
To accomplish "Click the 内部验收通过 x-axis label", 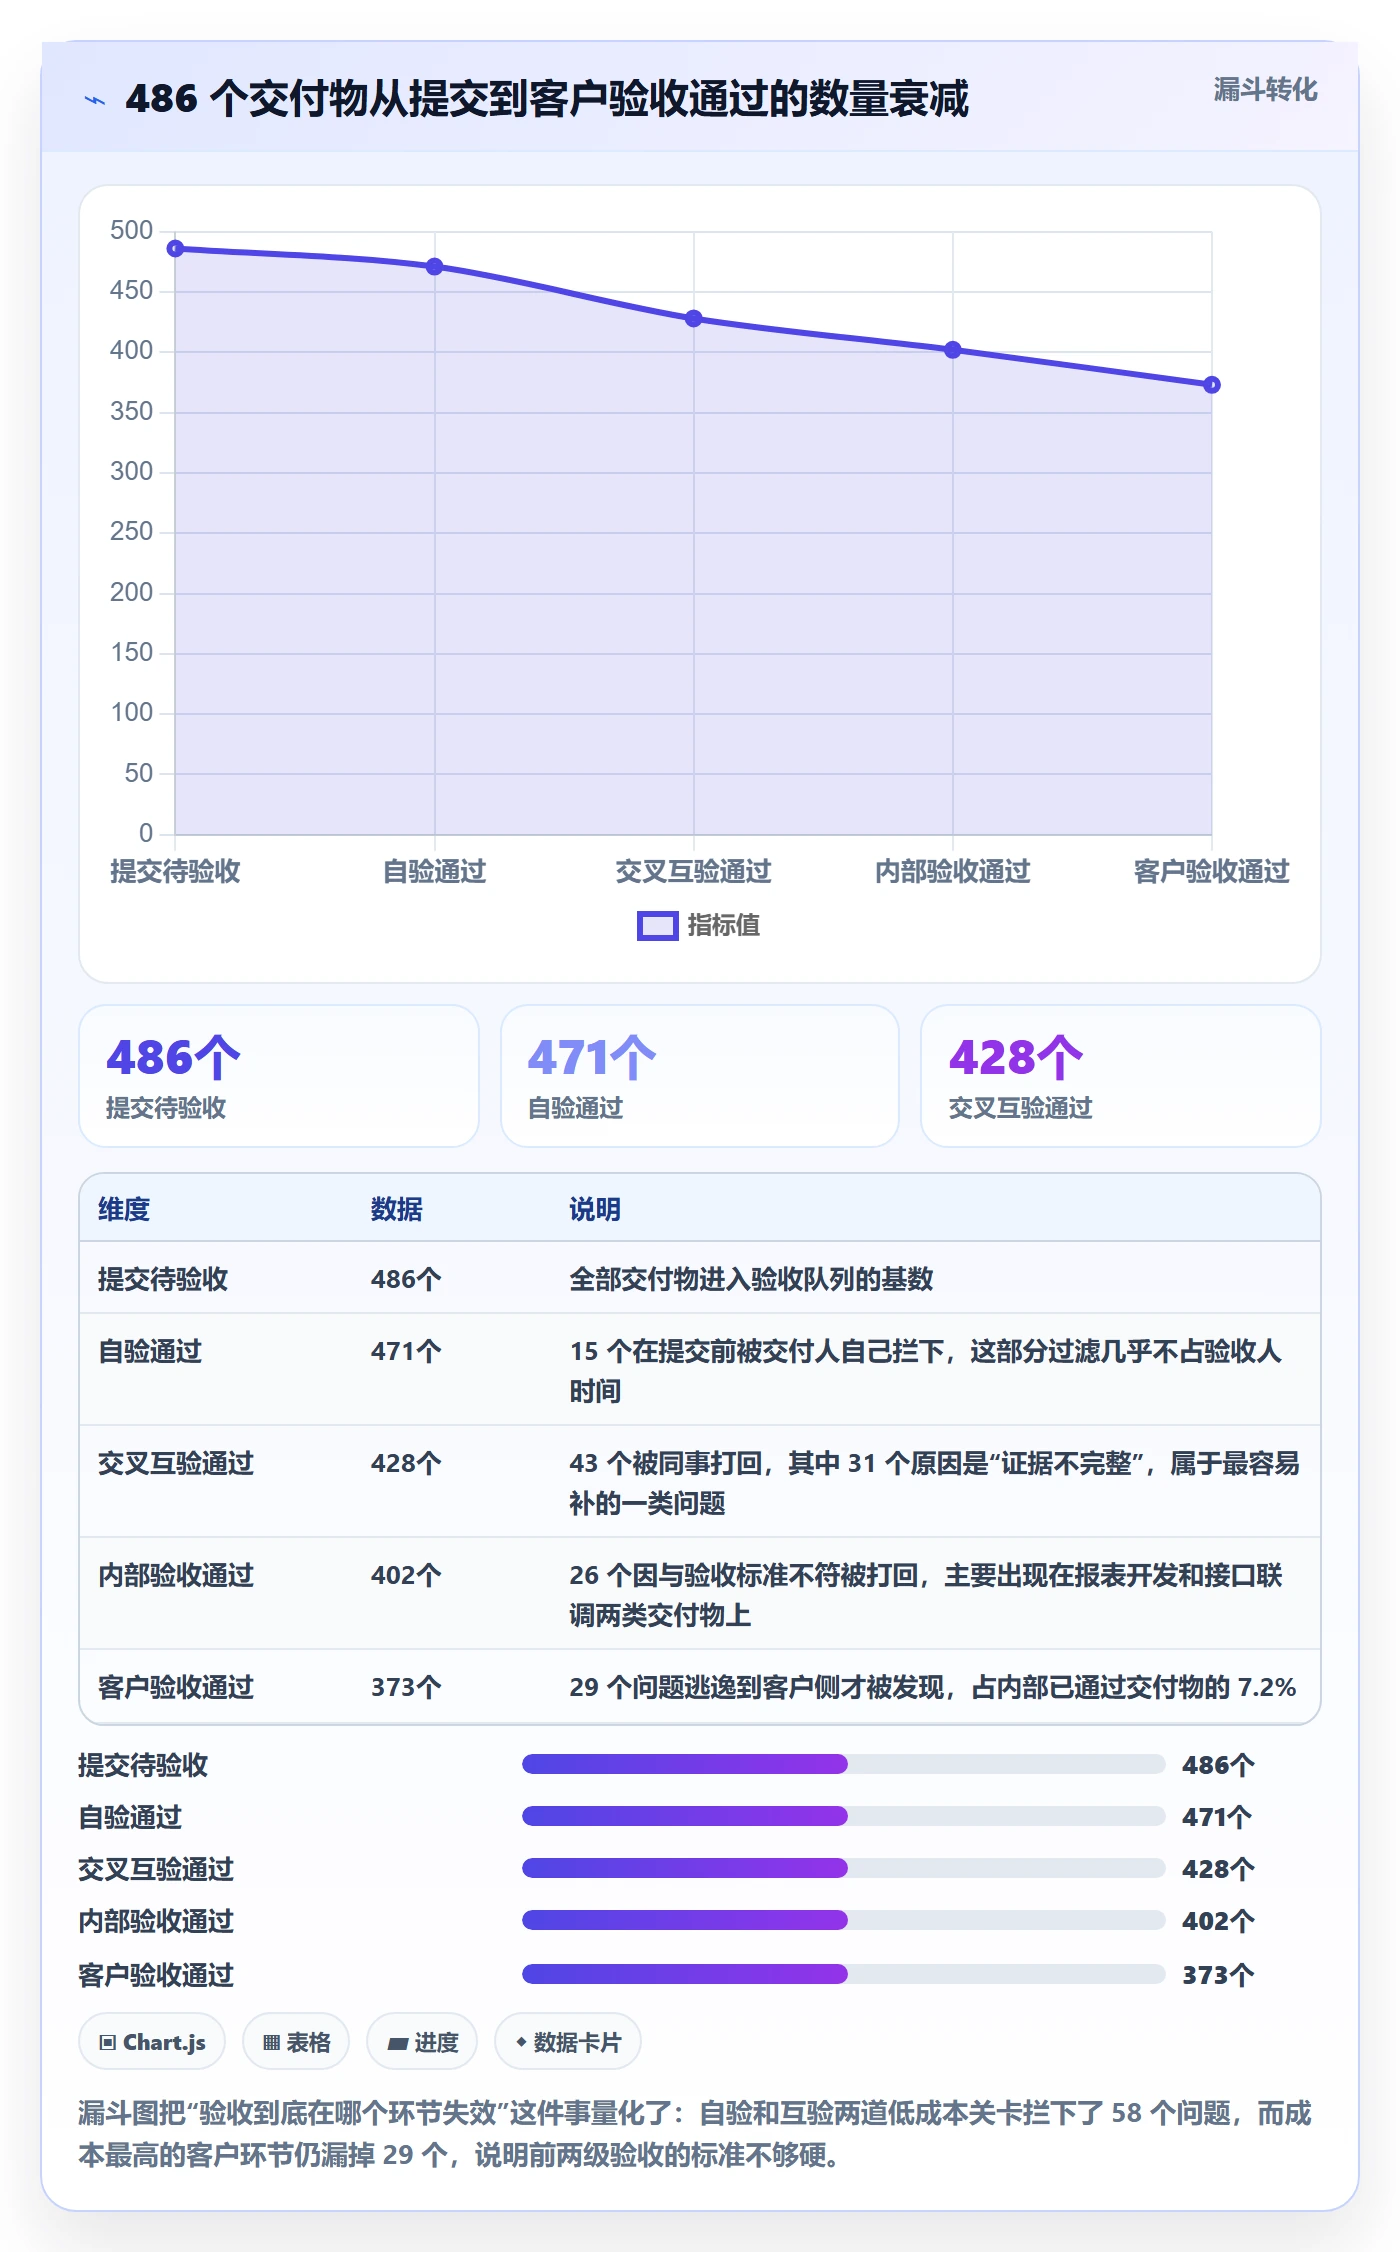I will (x=953, y=871).
